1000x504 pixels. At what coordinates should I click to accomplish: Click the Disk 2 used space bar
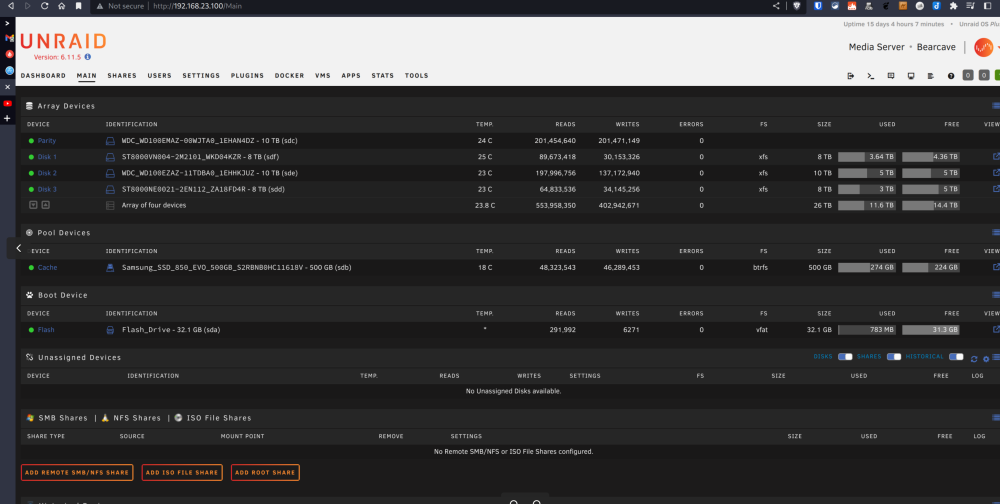coord(867,173)
